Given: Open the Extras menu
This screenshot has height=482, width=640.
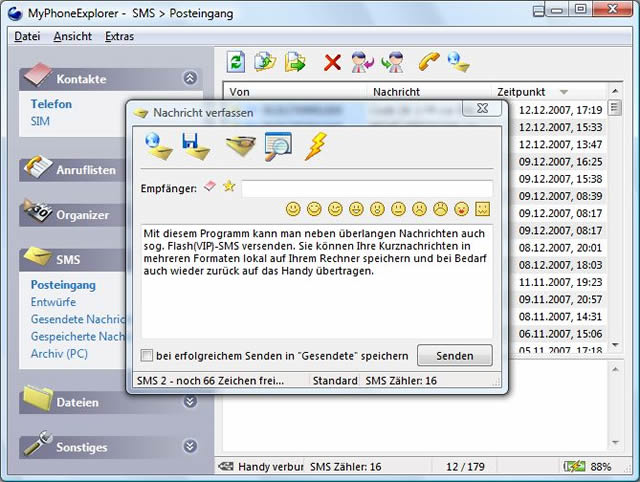Looking at the screenshot, I should [119, 36].
